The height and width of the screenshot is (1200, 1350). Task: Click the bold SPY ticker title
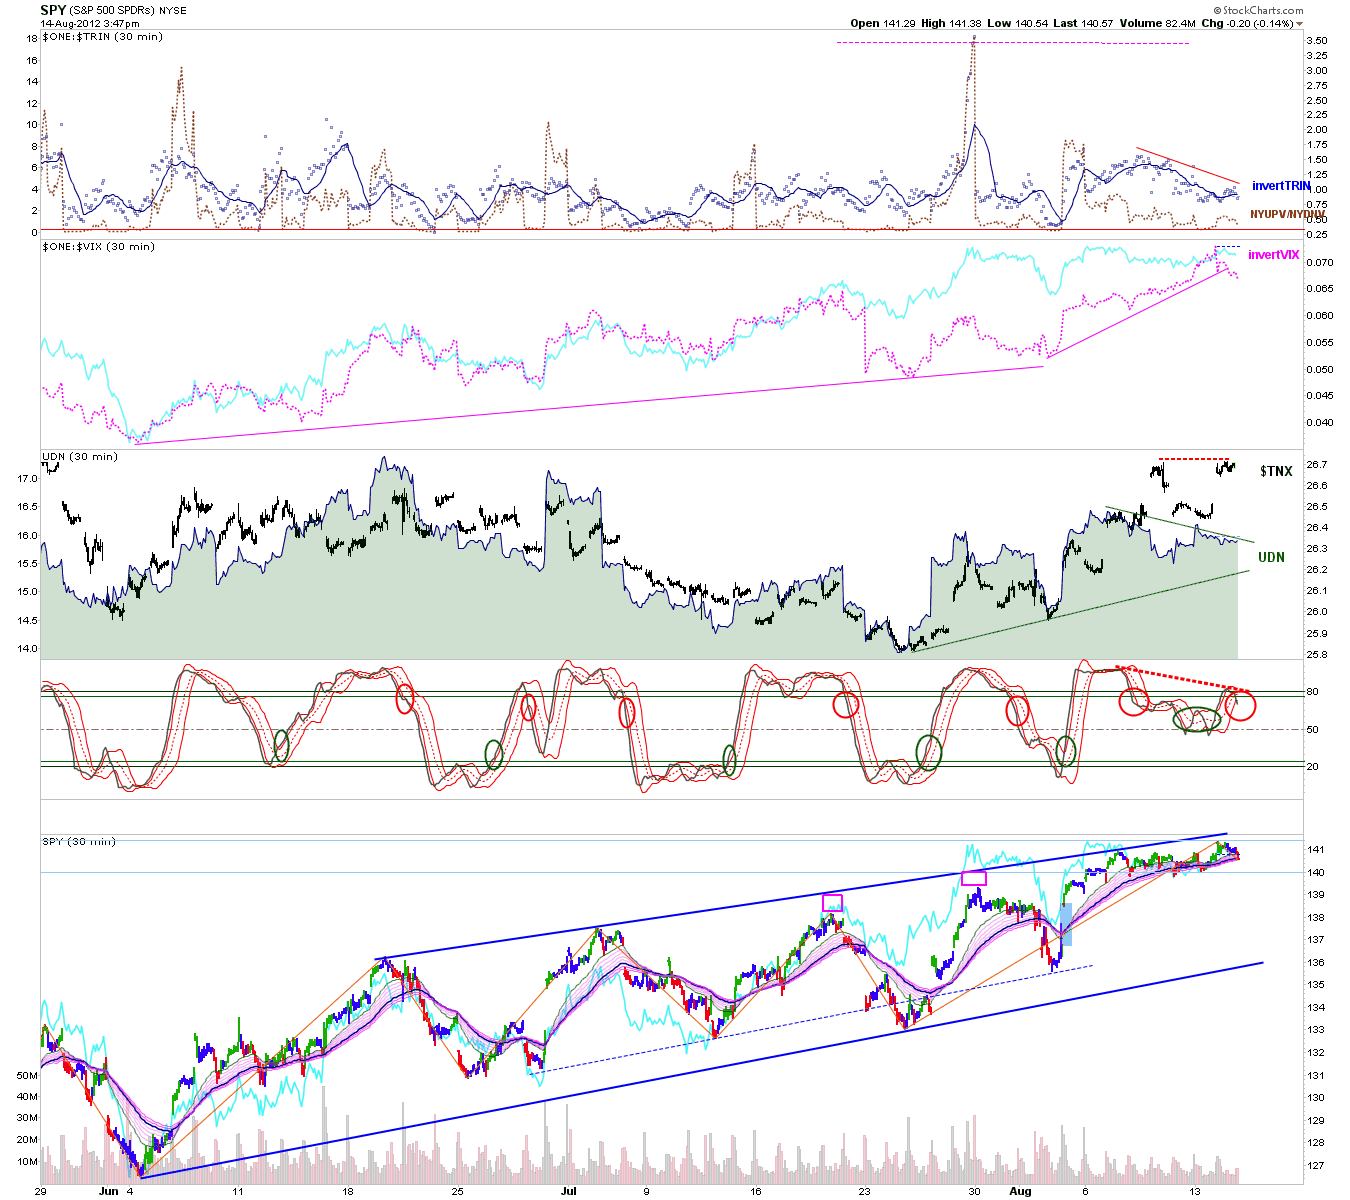click(x=53, y=11)
